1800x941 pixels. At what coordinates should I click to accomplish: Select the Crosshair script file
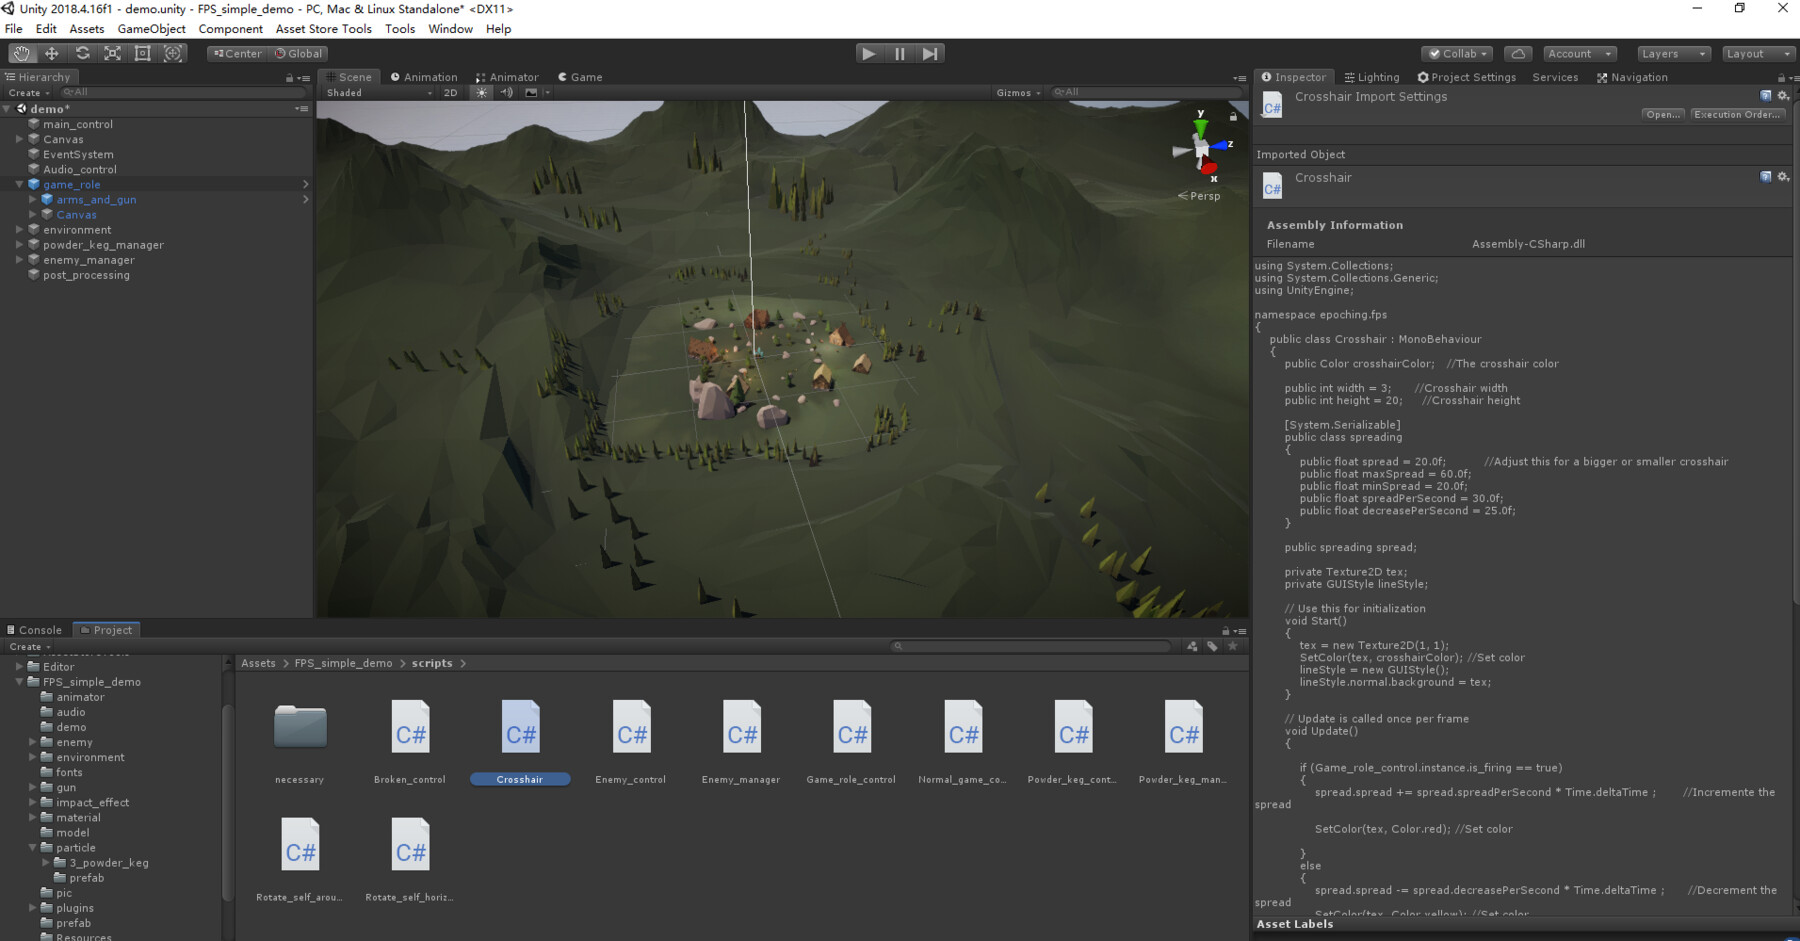[520, 741]
